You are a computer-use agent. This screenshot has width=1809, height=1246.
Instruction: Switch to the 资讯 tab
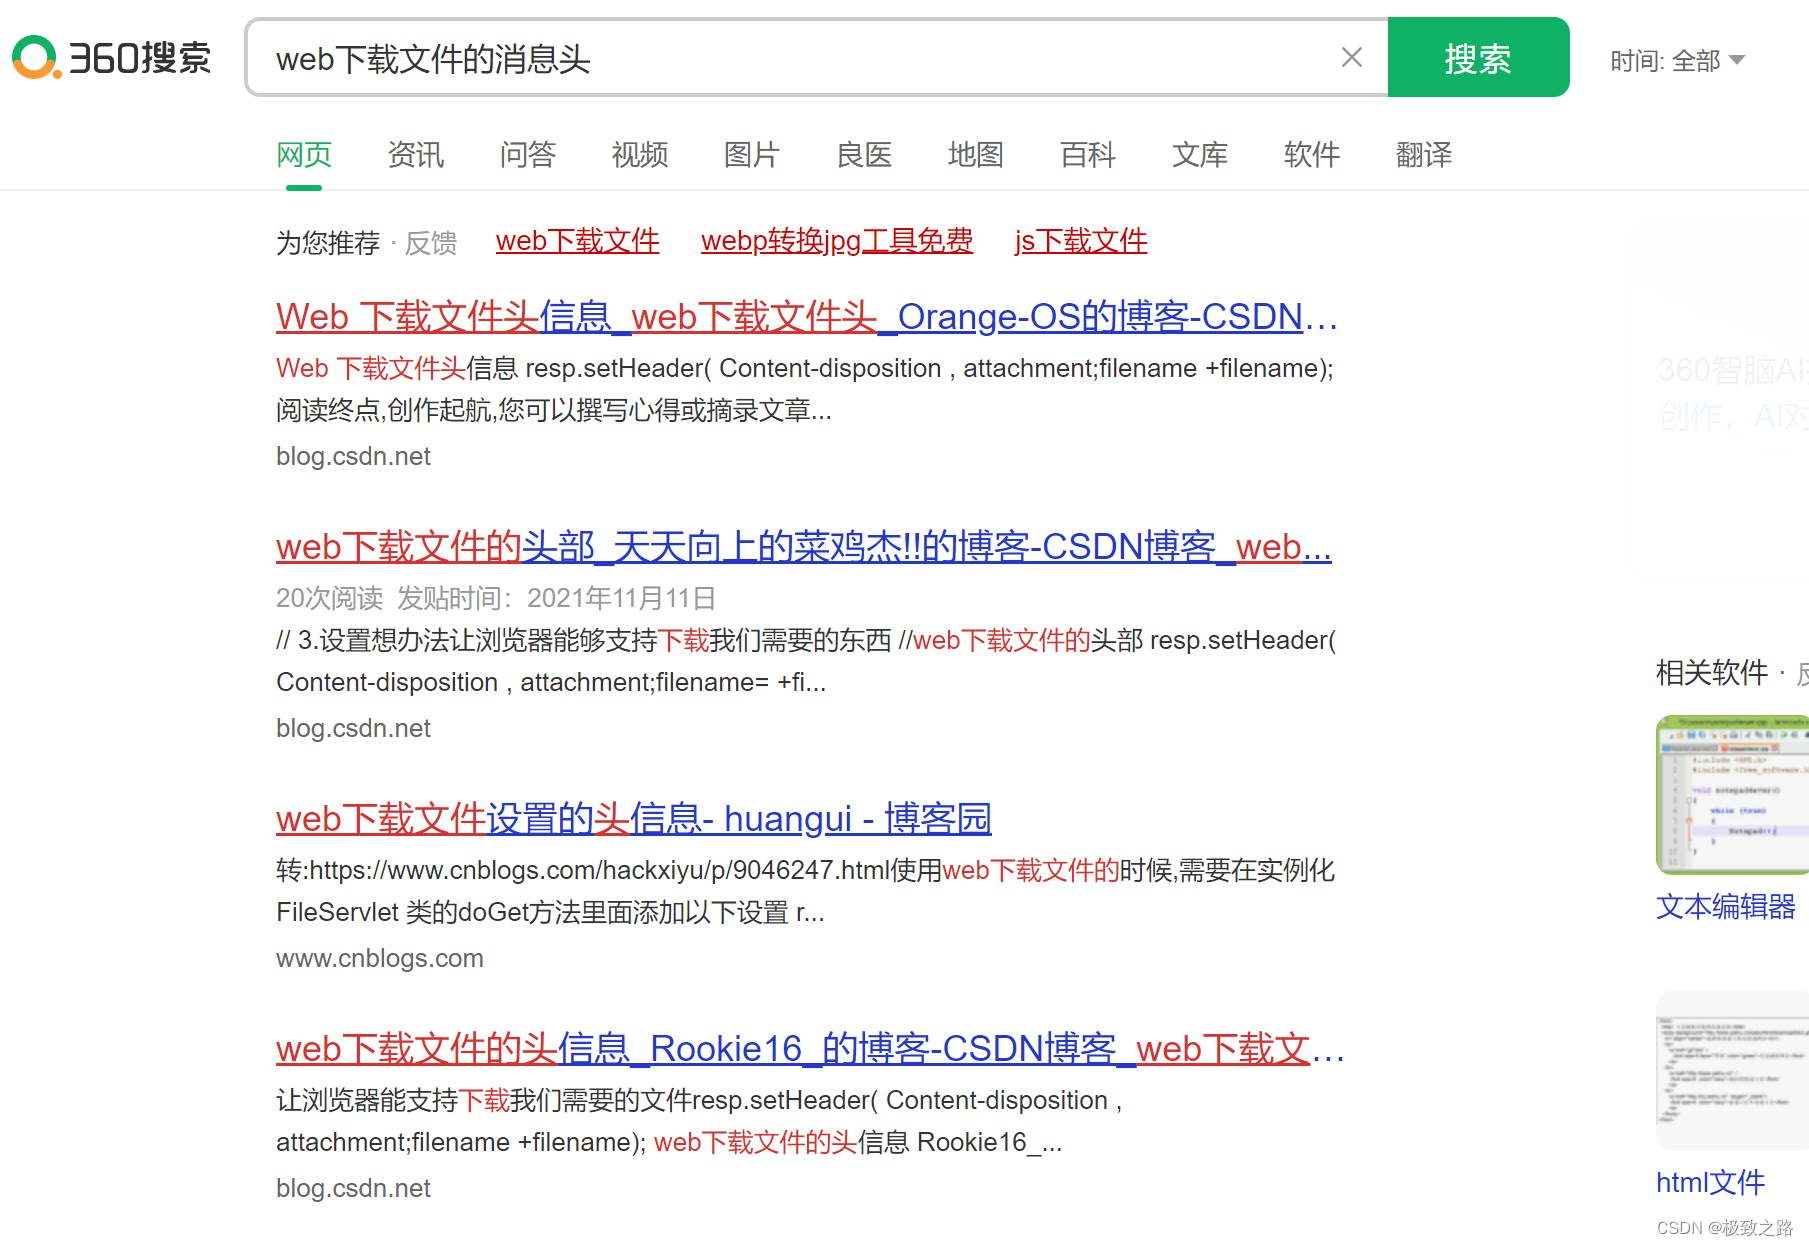(x=416, y=155)
